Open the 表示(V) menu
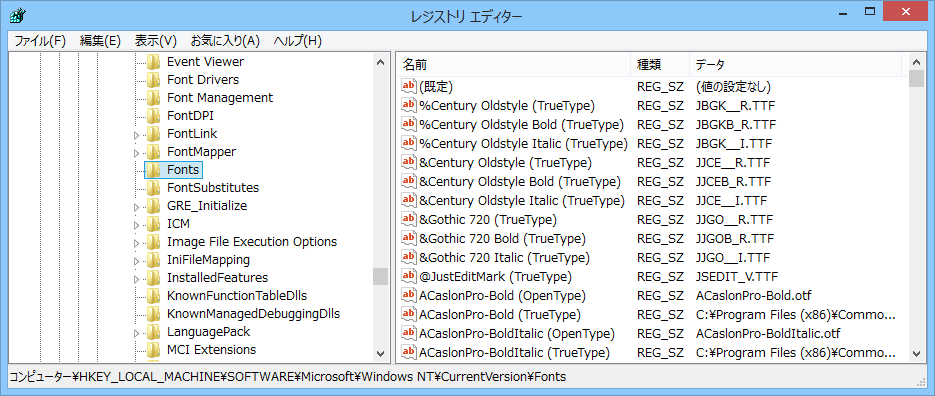 (x=156, y=41)
